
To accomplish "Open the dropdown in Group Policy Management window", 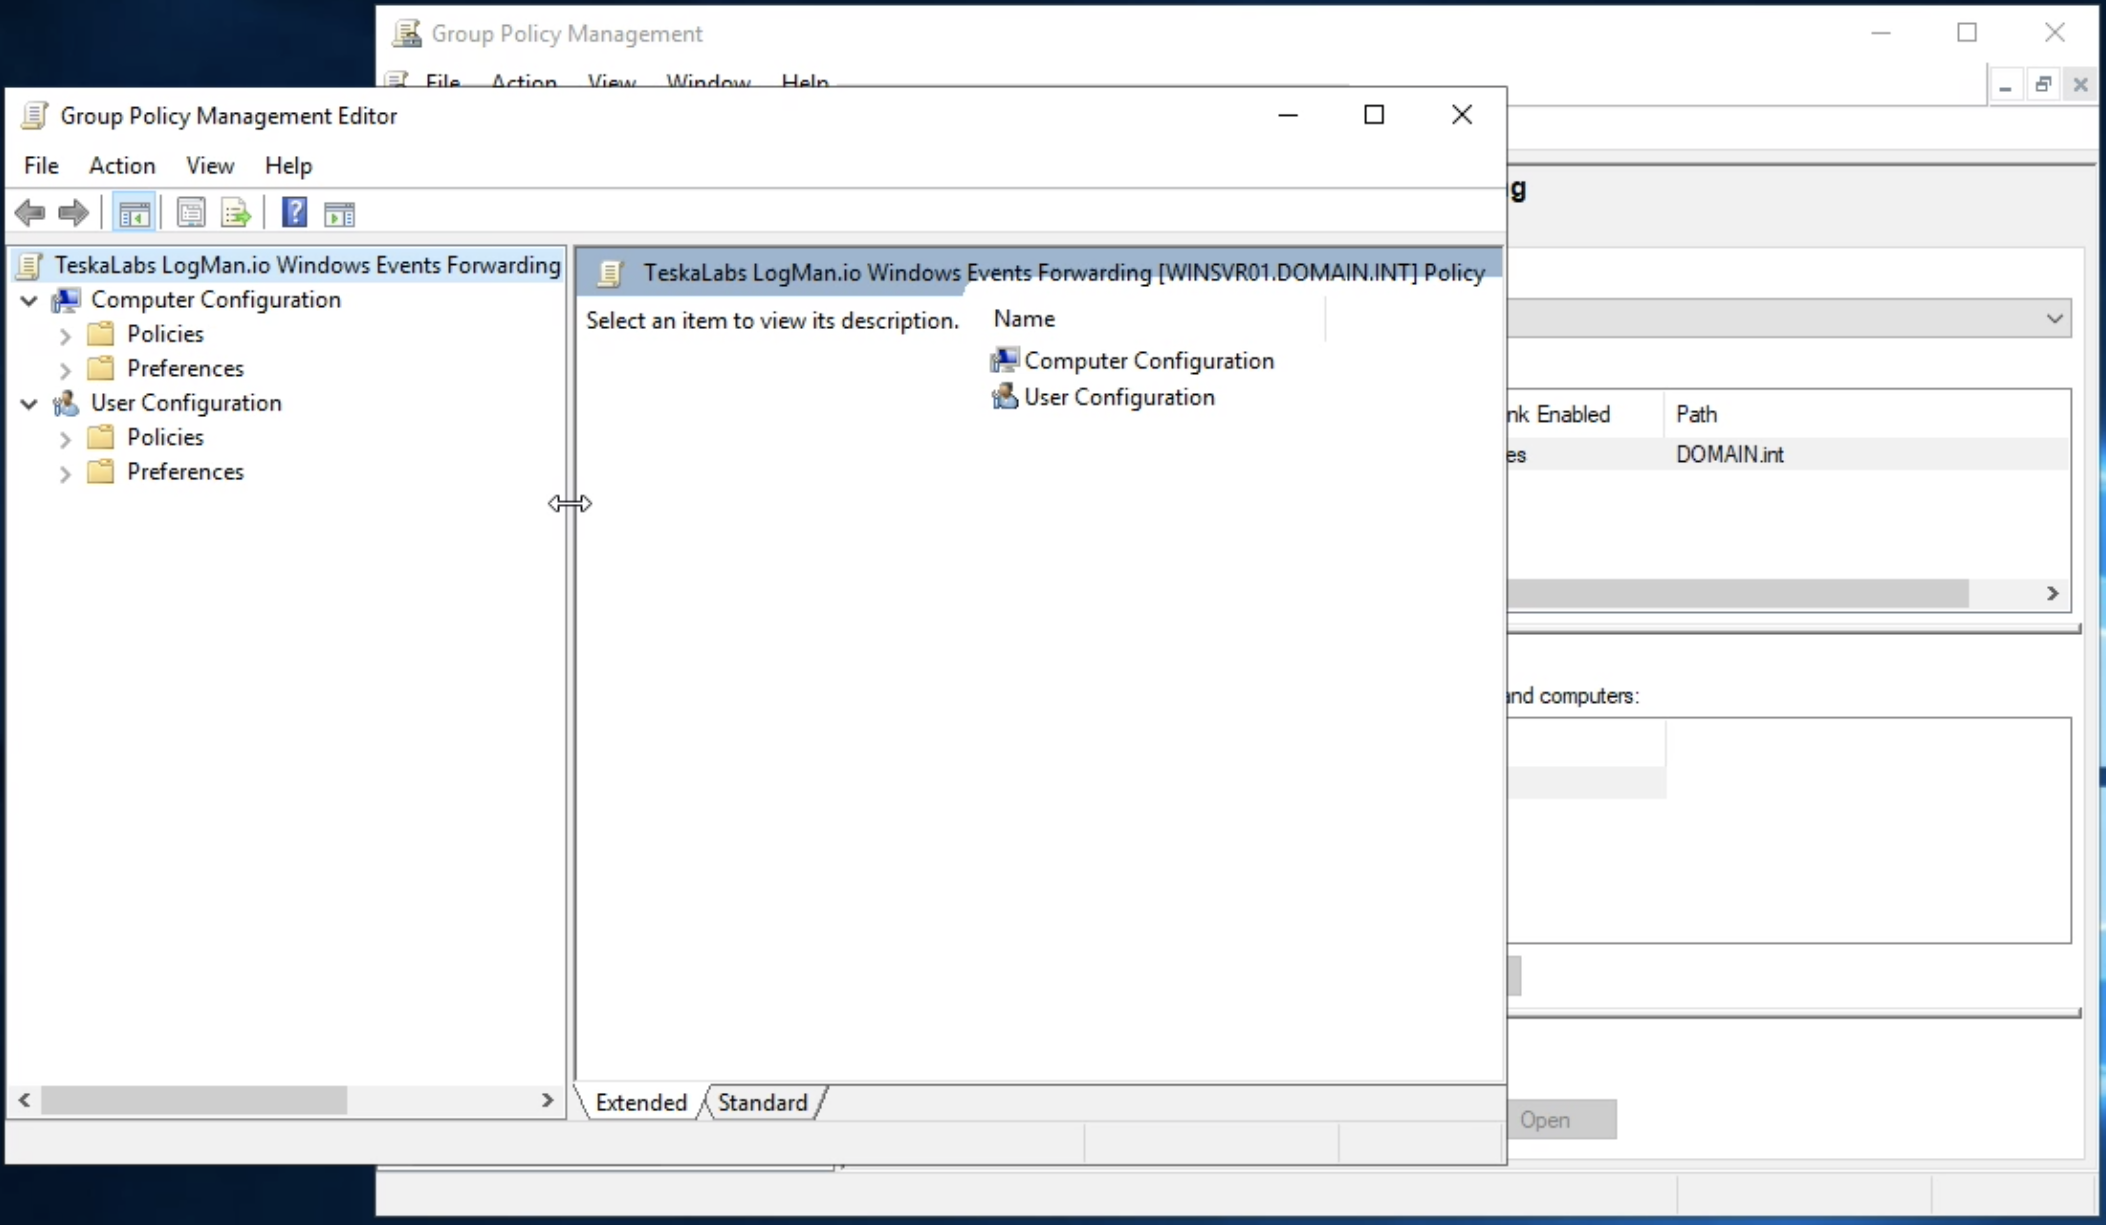I will click(x=2054, y=319).
